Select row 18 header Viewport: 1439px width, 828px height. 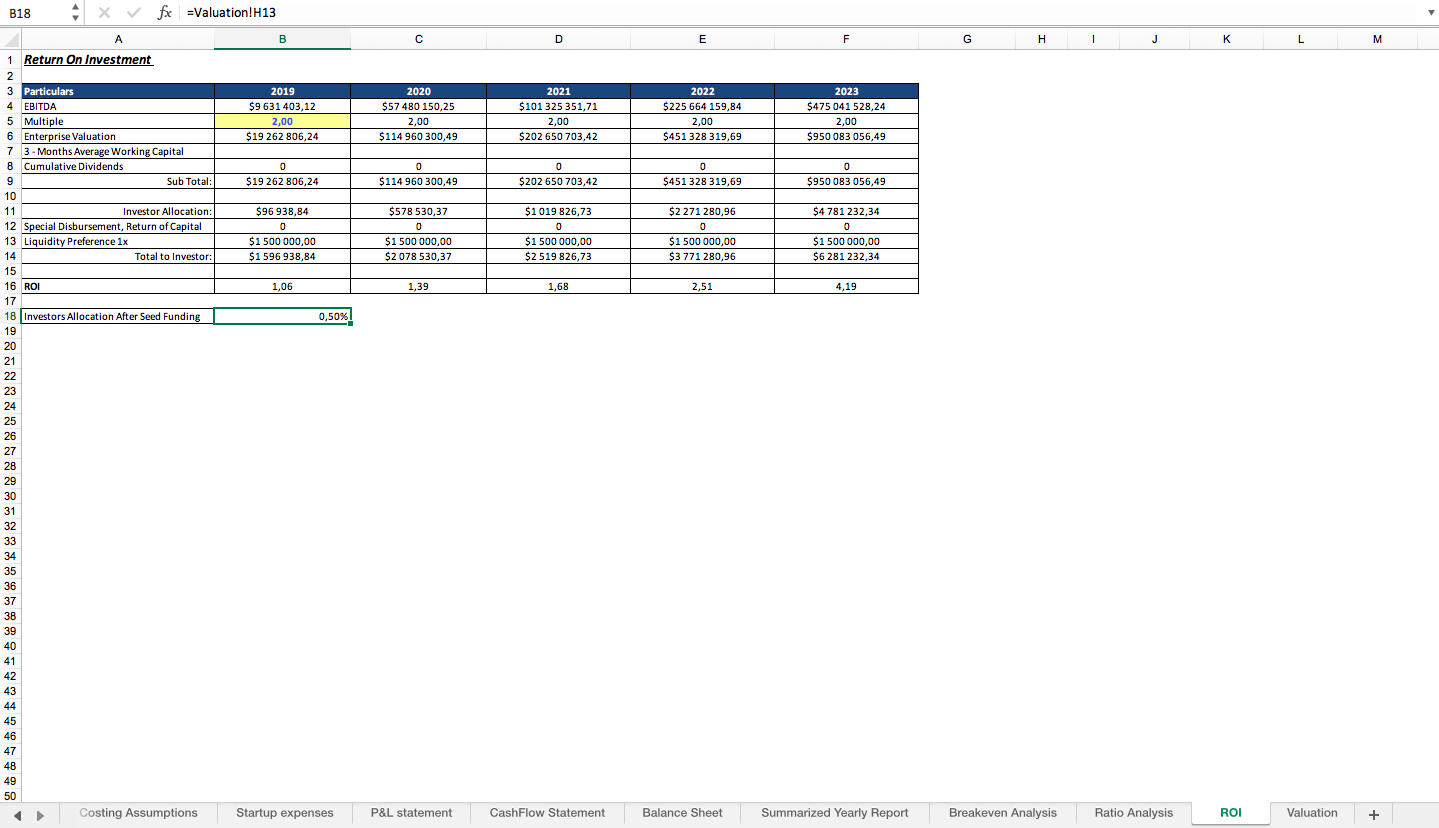[x=10, y=316]
